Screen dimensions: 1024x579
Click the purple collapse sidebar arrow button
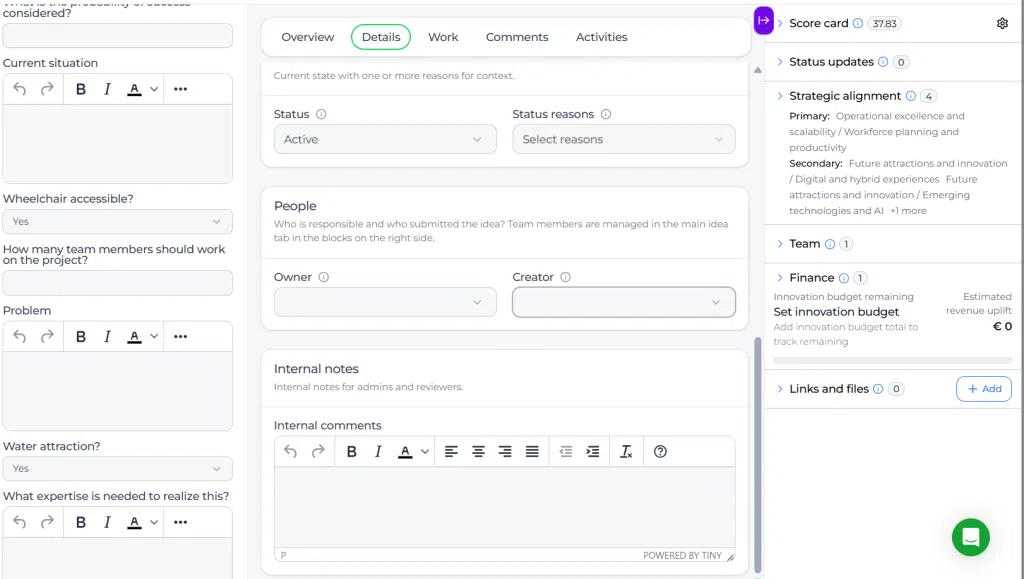[763, 20]
